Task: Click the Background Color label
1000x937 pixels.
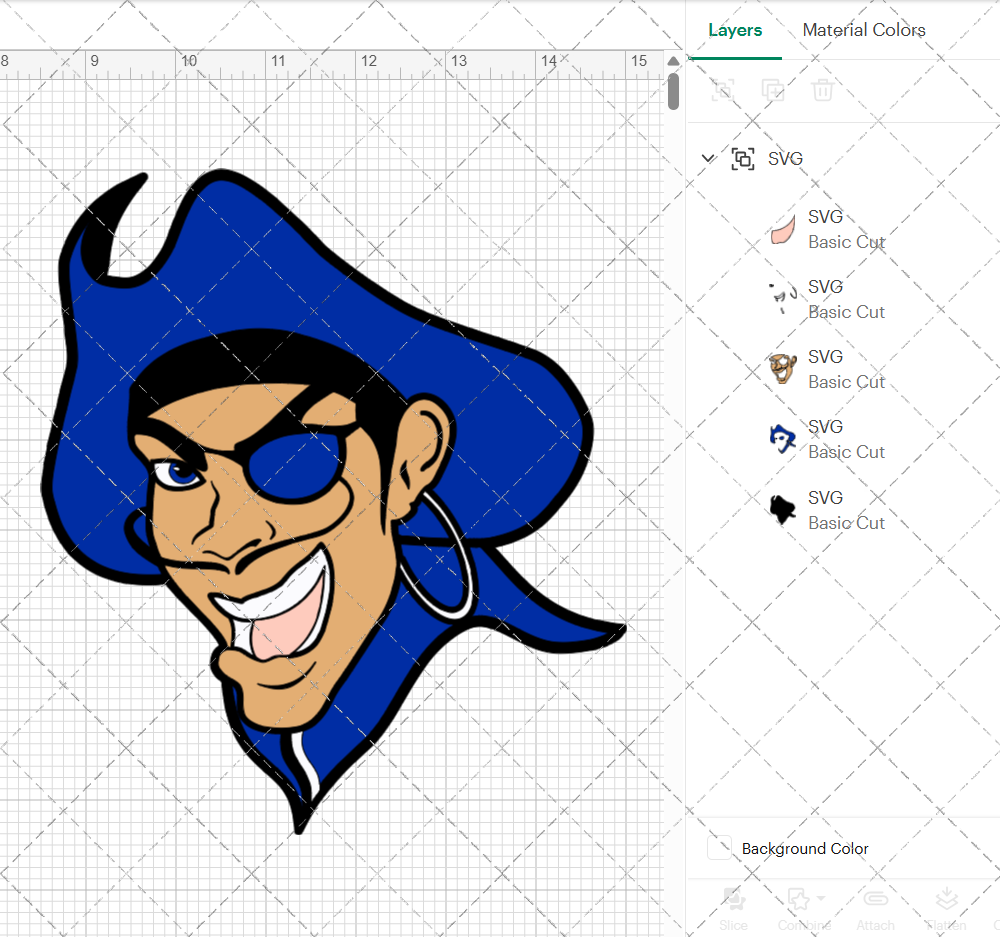Action: click(x=805, y=848)
